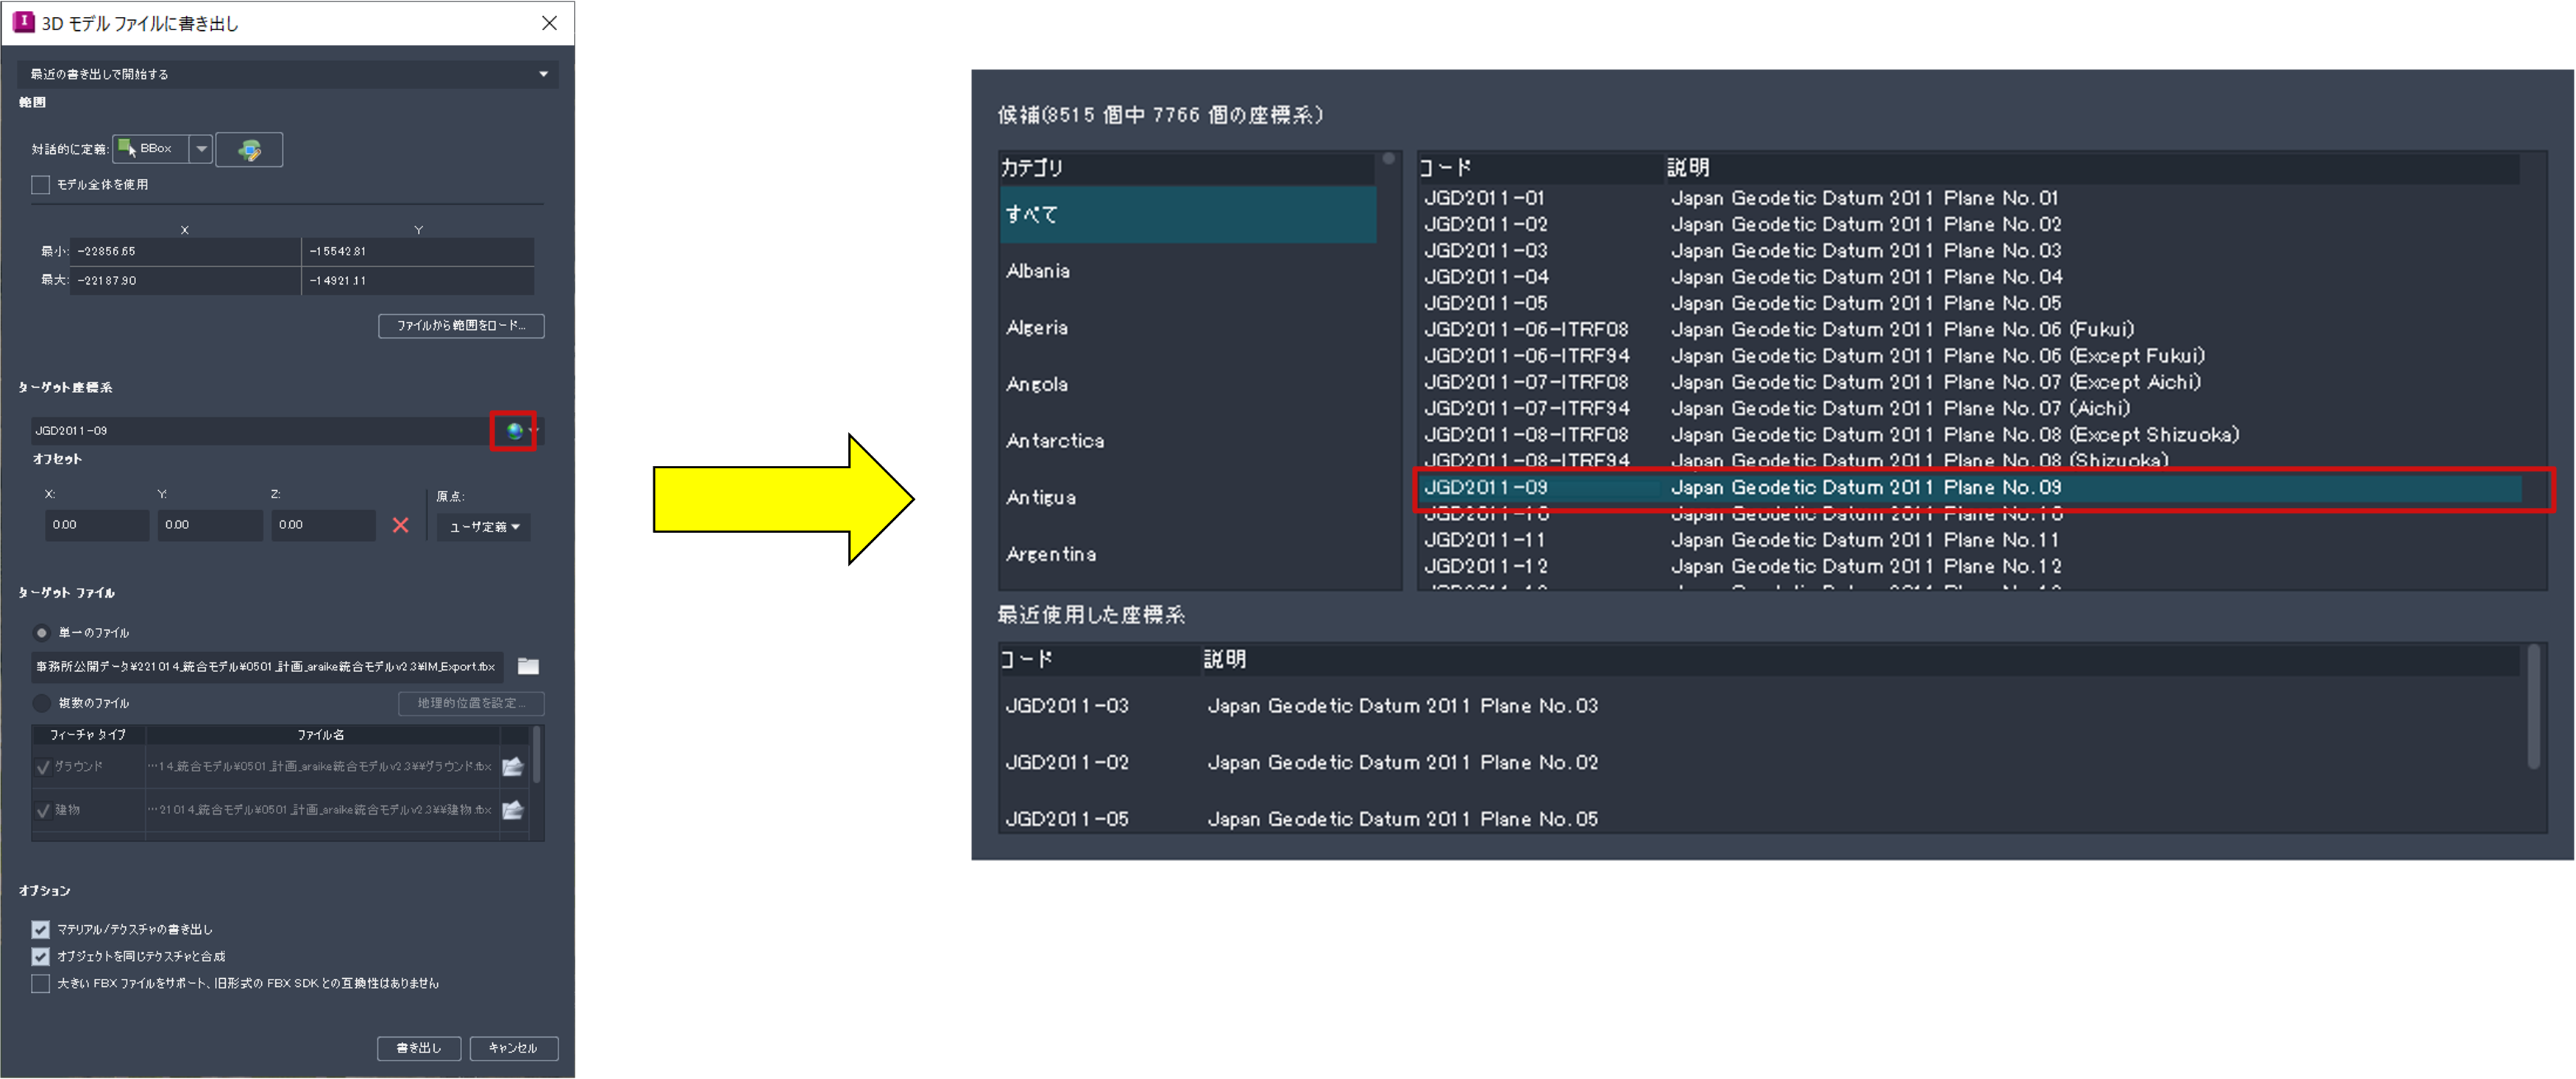The height and width of the screenshot is (1079, 2576).
Task: Click the InfraWorks app icon in title bar
Action: (x=23, y=22)
